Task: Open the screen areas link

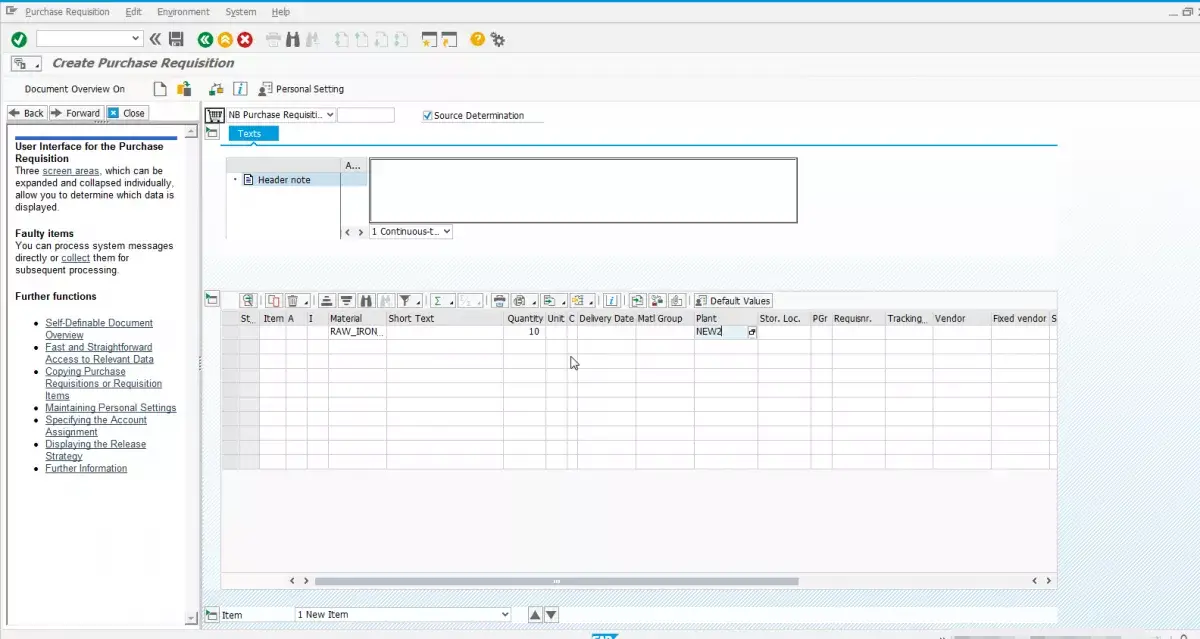Action: [71, 171]
